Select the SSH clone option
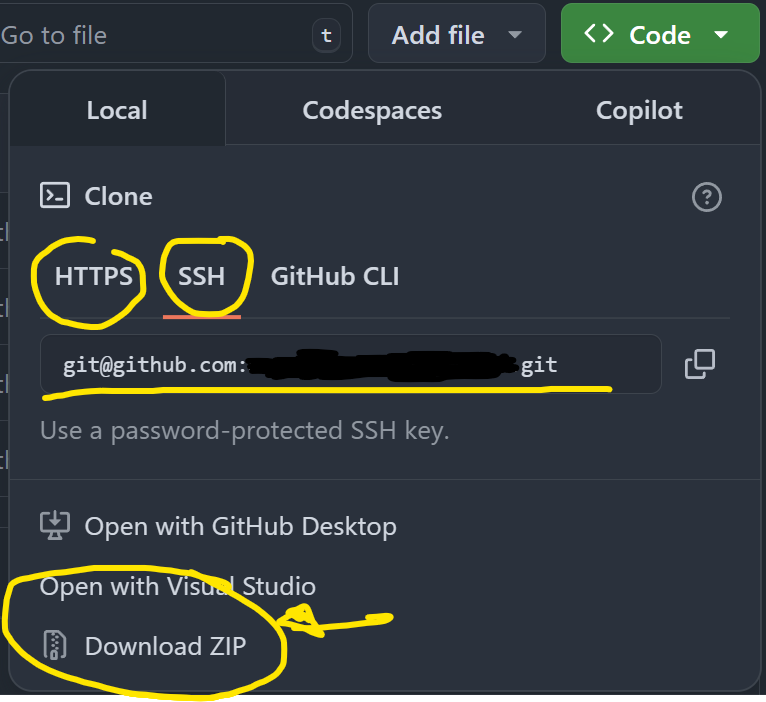766x702 pixels. click(x=202, y=276)
